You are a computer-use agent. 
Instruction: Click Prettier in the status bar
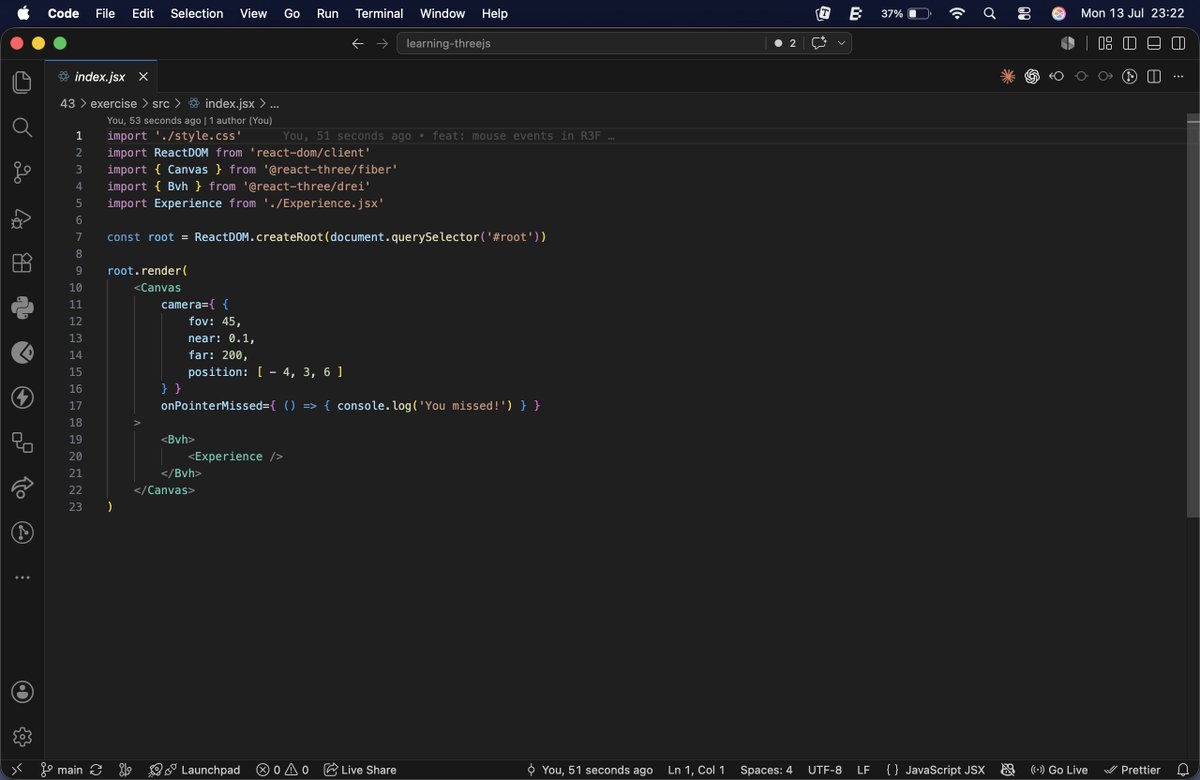point(1132,770)
